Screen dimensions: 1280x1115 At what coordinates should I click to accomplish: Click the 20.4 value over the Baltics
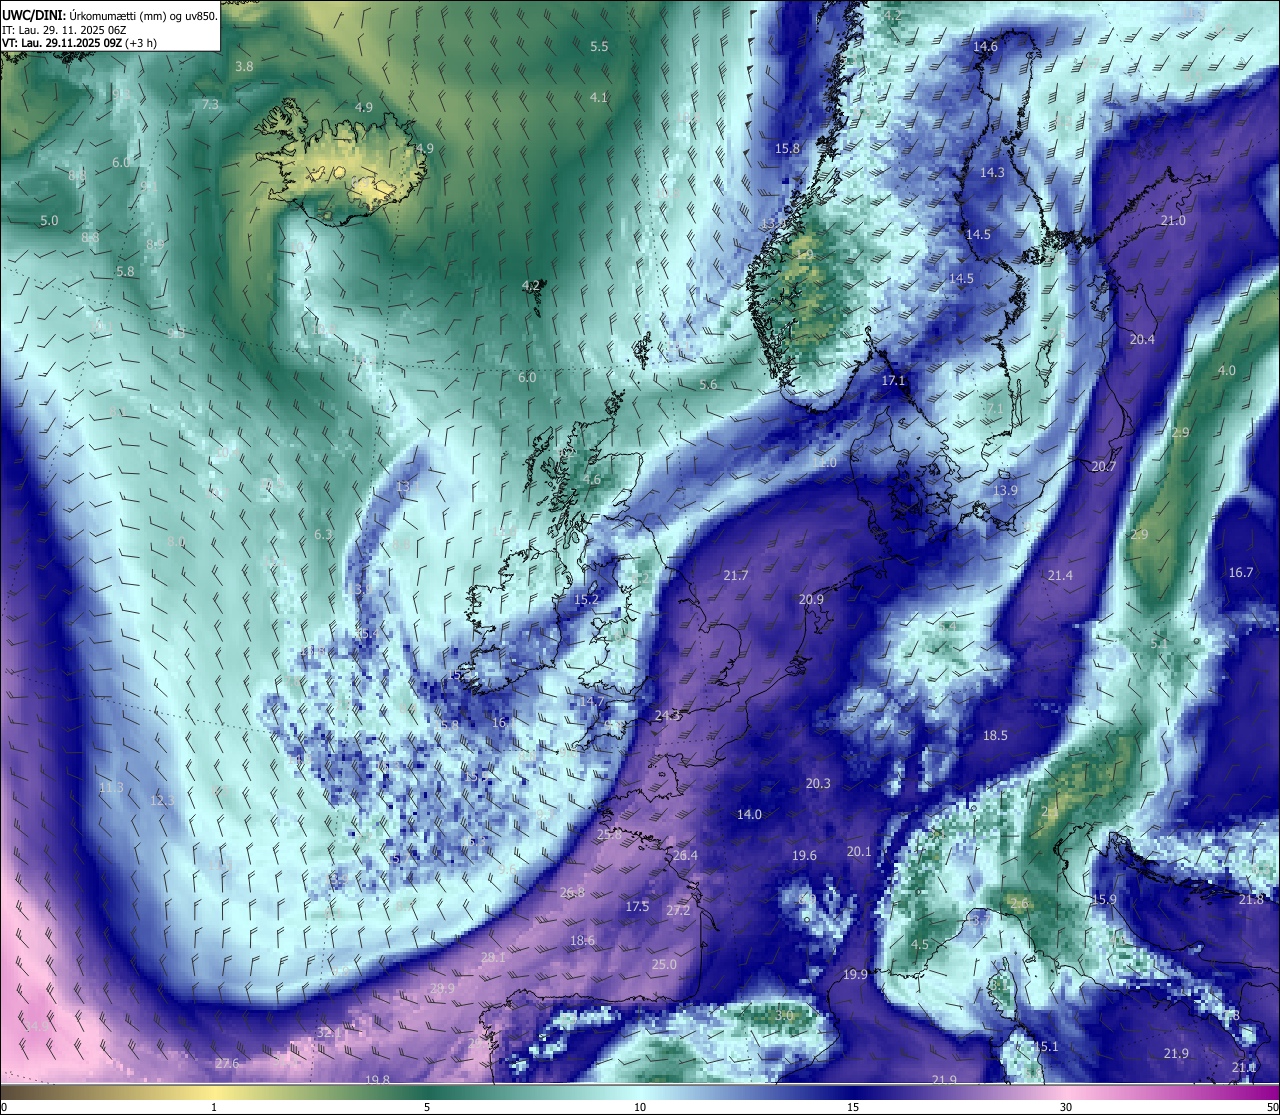pyautogui.click(x=1142, y=340)
